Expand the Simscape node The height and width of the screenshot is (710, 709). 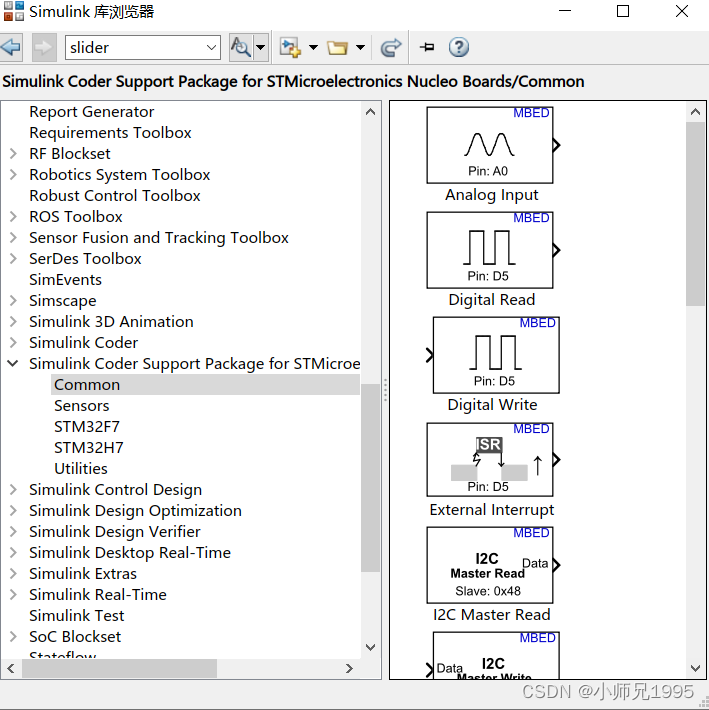coord(13,301)
